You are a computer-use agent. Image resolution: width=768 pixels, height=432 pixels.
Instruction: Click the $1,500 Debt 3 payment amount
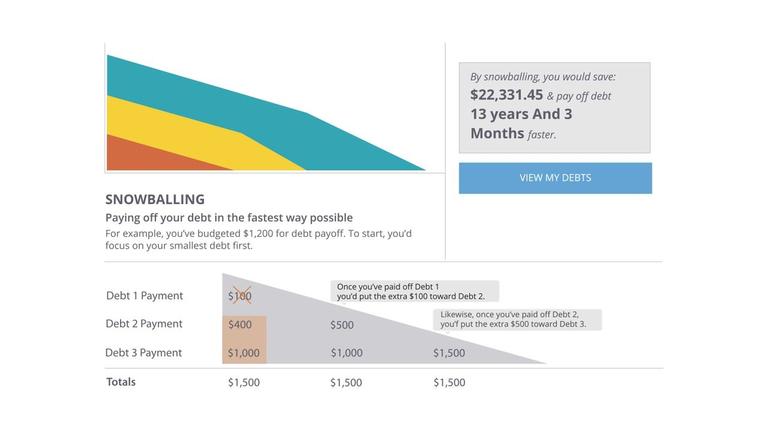click(449, 353)
